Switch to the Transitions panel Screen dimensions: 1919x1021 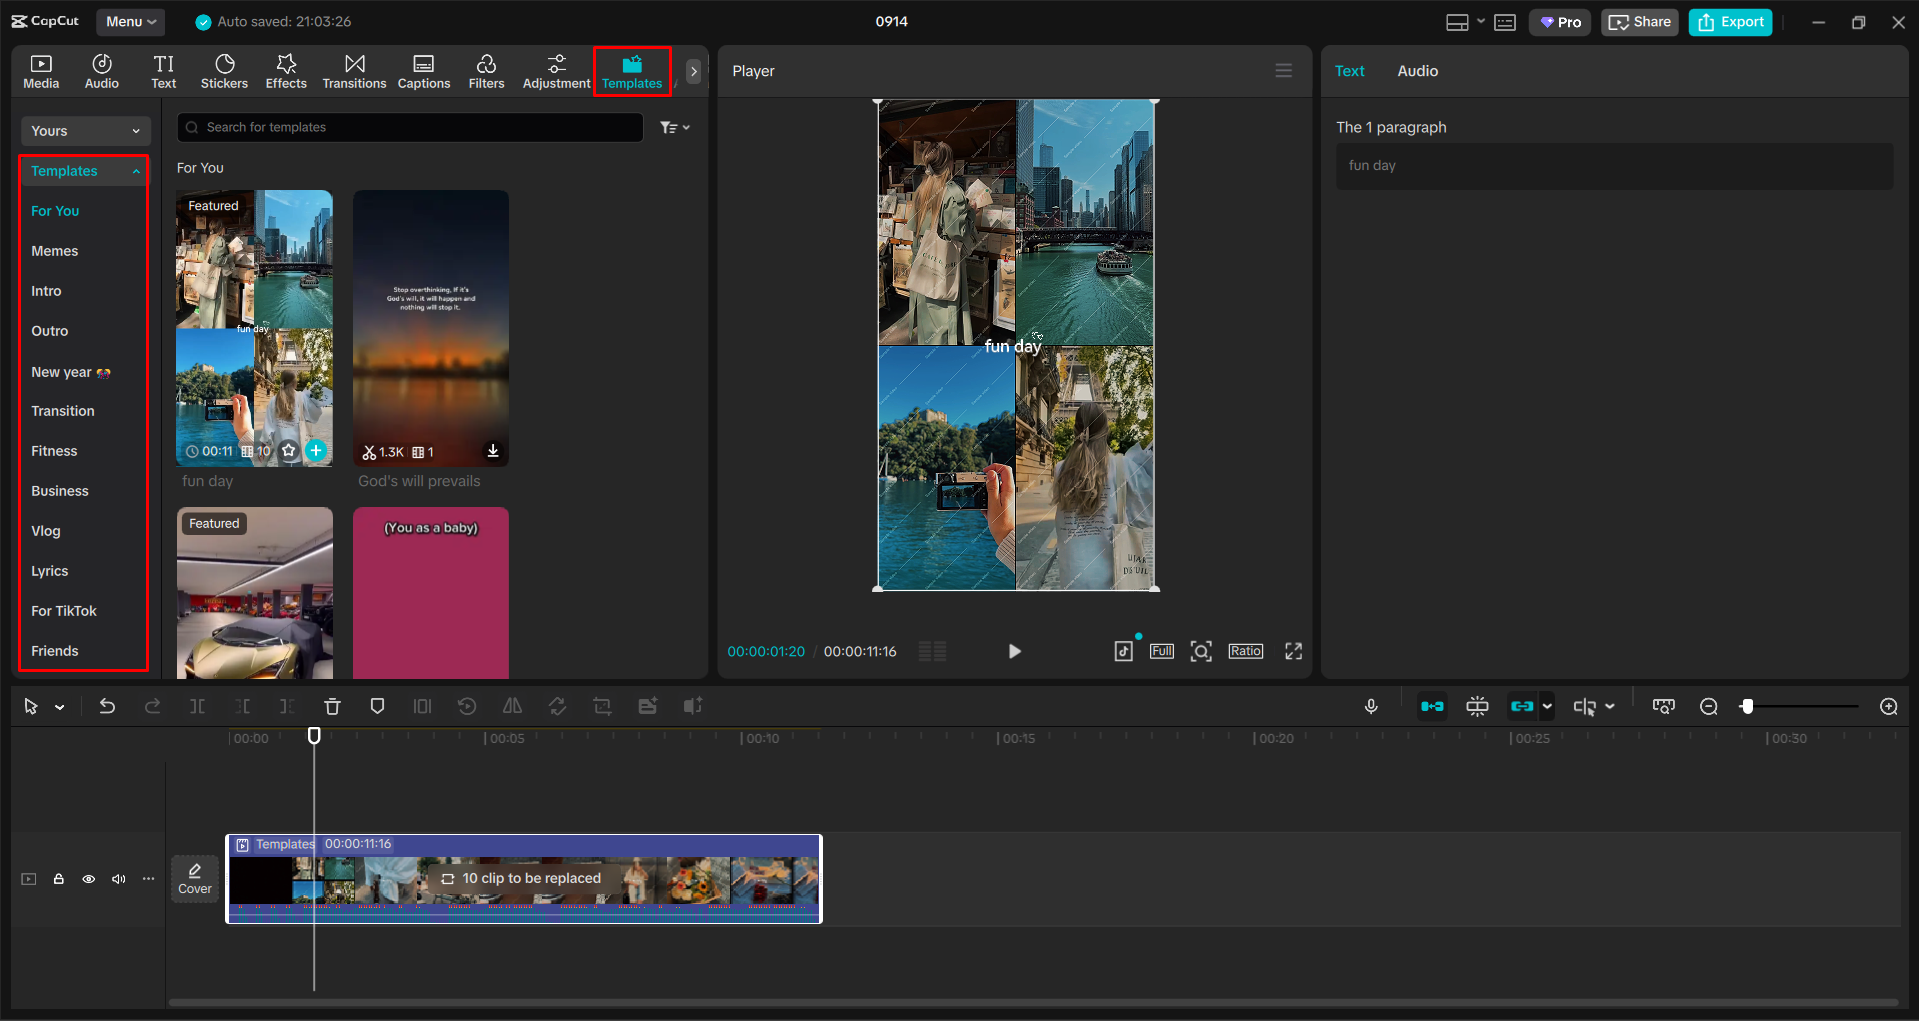click(x=354, y=70)
